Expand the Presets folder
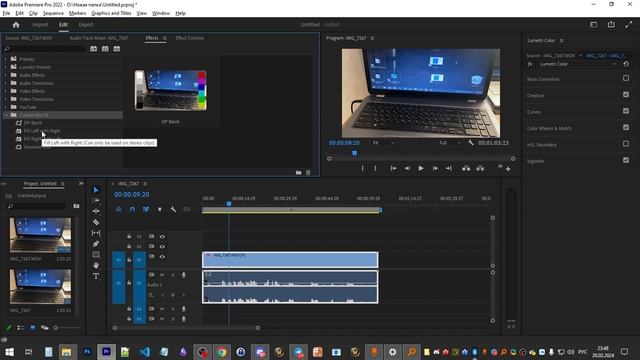The width and height of the screenshot is (640, 360). click(6, 59)
